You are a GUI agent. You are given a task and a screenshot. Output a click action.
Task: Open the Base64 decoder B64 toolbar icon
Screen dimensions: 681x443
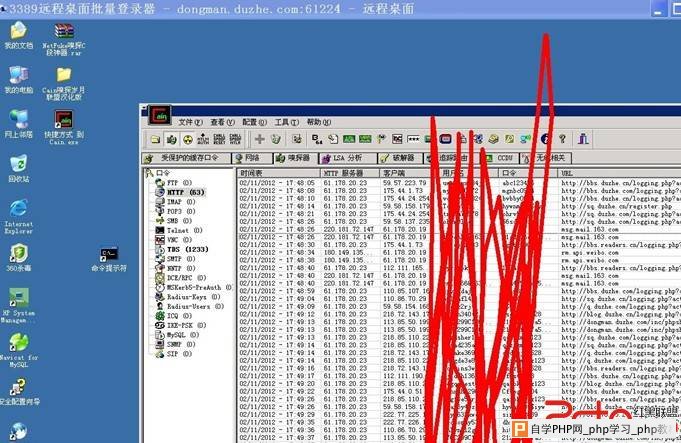pyautogui.click(x=317, y=139)
